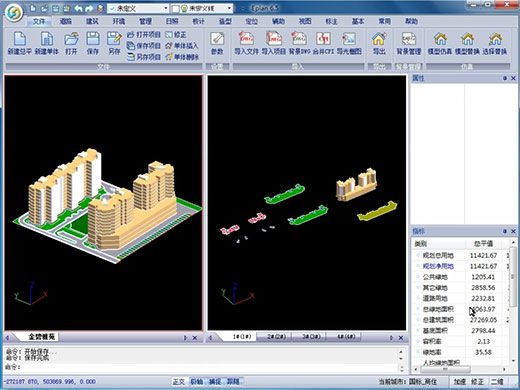Click the 新建总平 new site plan icon

pos(20,43)
